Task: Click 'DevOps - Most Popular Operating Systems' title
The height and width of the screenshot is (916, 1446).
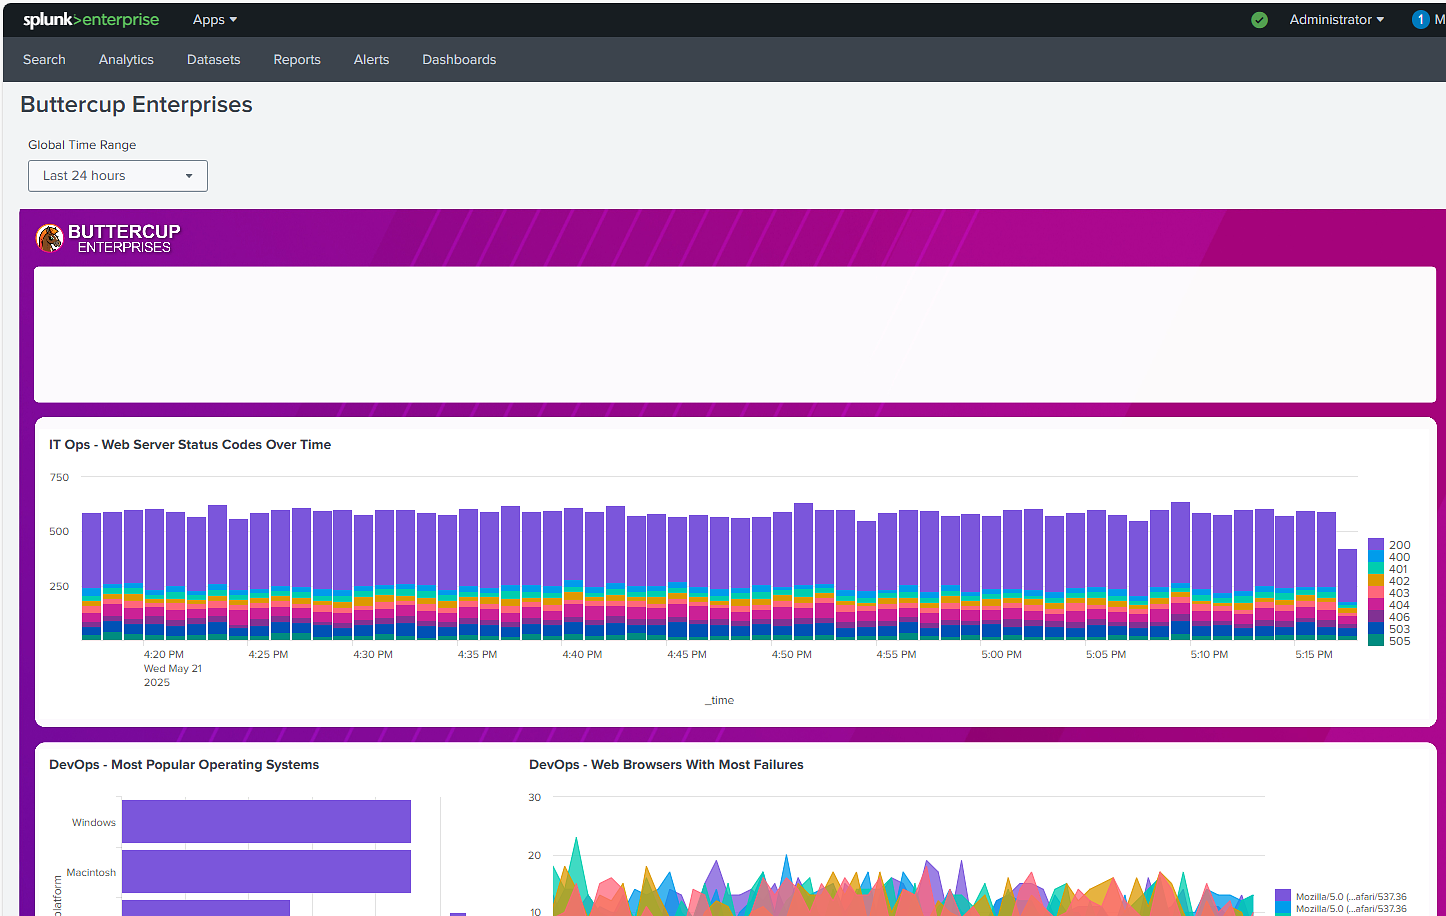Action: [184, 765]
